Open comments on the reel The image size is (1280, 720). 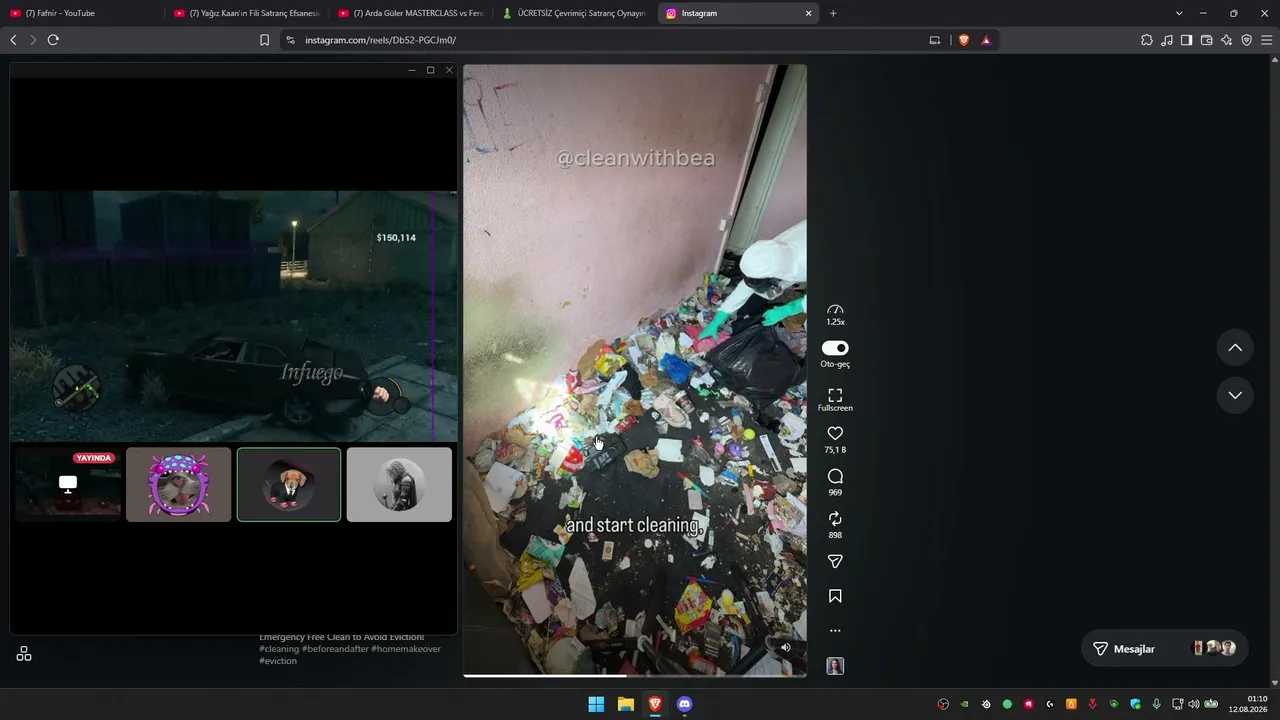pyautogui.click(x=835, y=476)
